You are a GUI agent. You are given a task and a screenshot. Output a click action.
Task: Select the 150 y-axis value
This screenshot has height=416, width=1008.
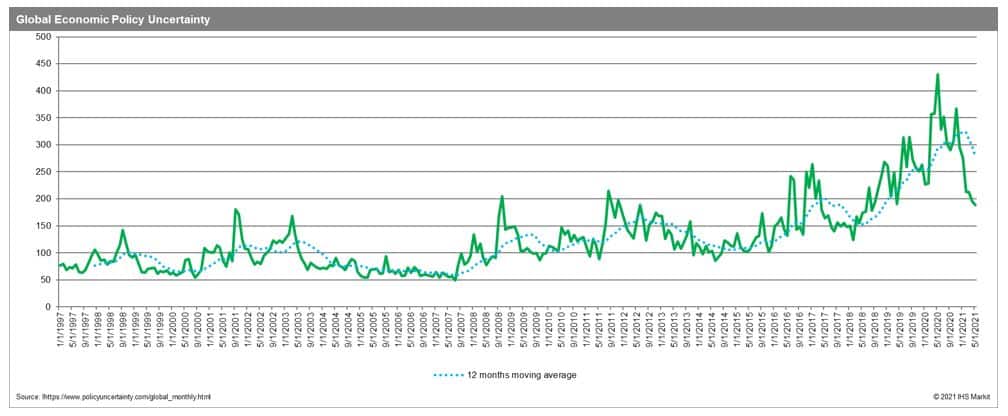(43, 226)
